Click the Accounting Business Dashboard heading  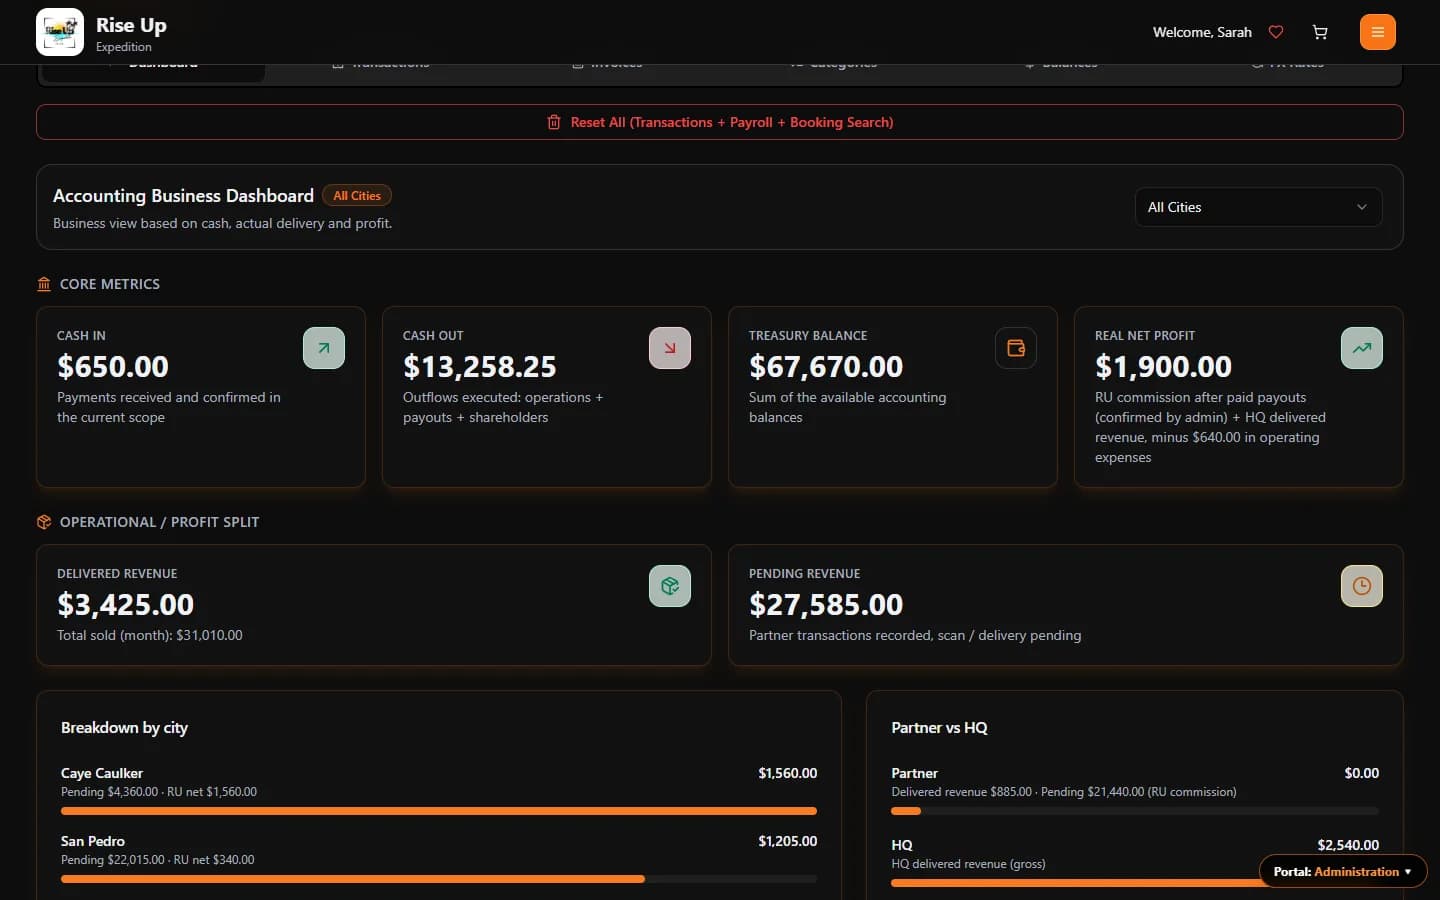[183, 196]
